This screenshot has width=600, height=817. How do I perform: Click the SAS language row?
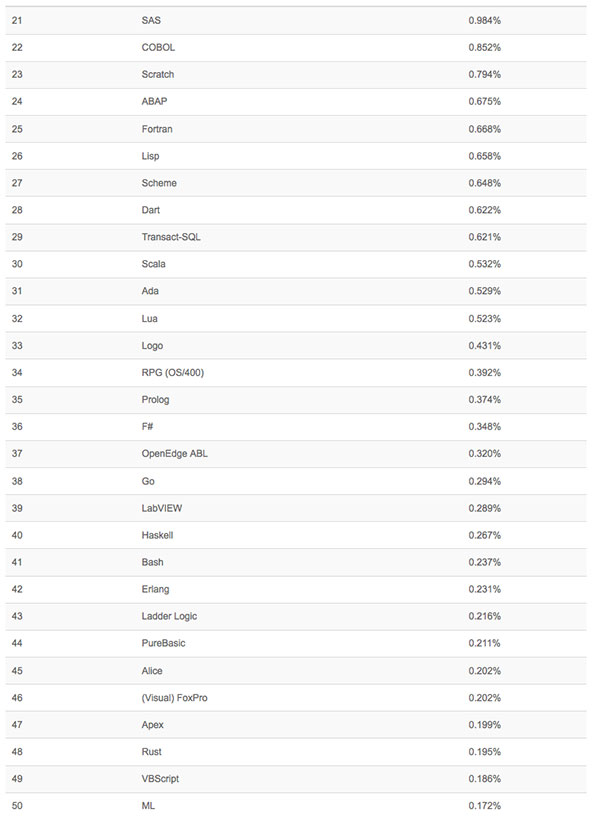[x=296, y=20]
